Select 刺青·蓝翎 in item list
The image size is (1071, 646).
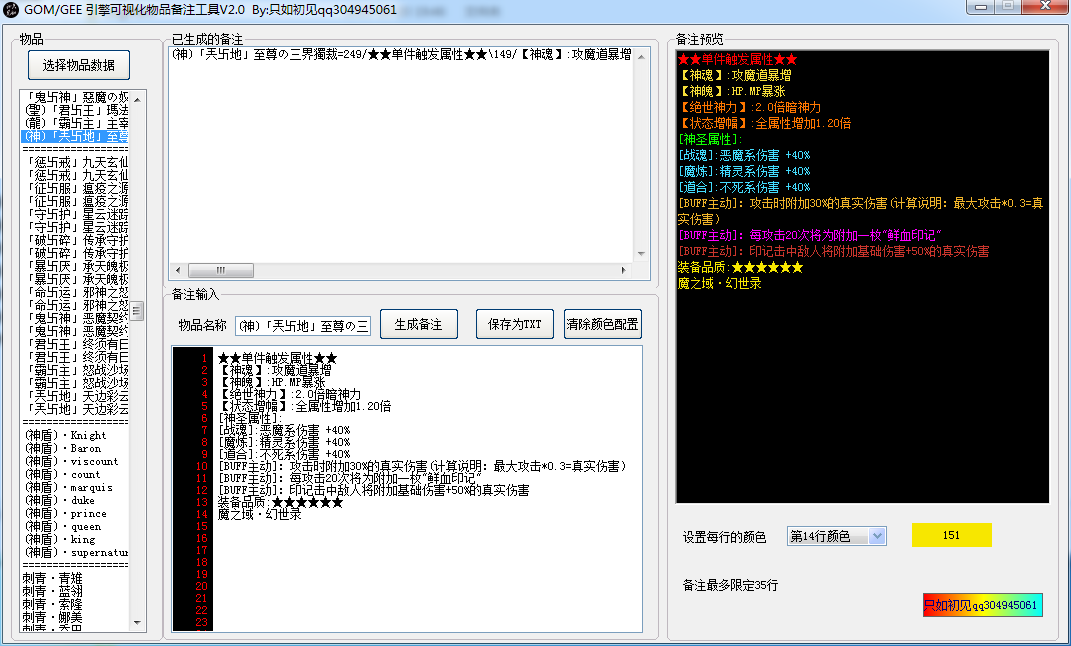click(52, 591)
